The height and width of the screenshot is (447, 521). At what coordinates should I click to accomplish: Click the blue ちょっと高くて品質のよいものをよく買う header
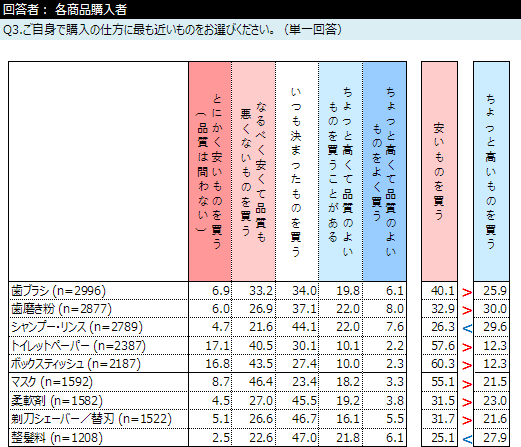[x=384, y=171]
